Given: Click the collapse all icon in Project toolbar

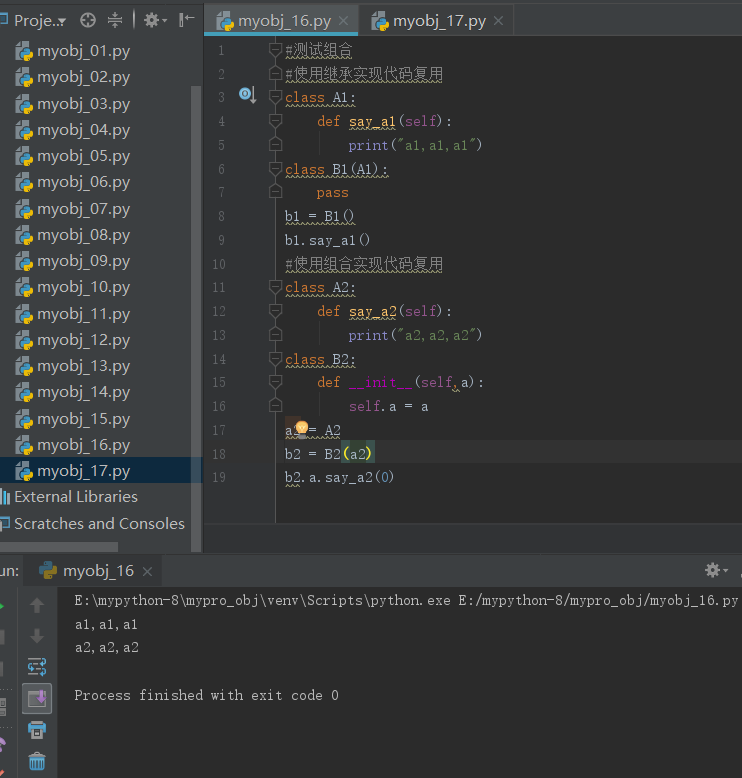Looking at the screenshot, I should coord(115,20).
